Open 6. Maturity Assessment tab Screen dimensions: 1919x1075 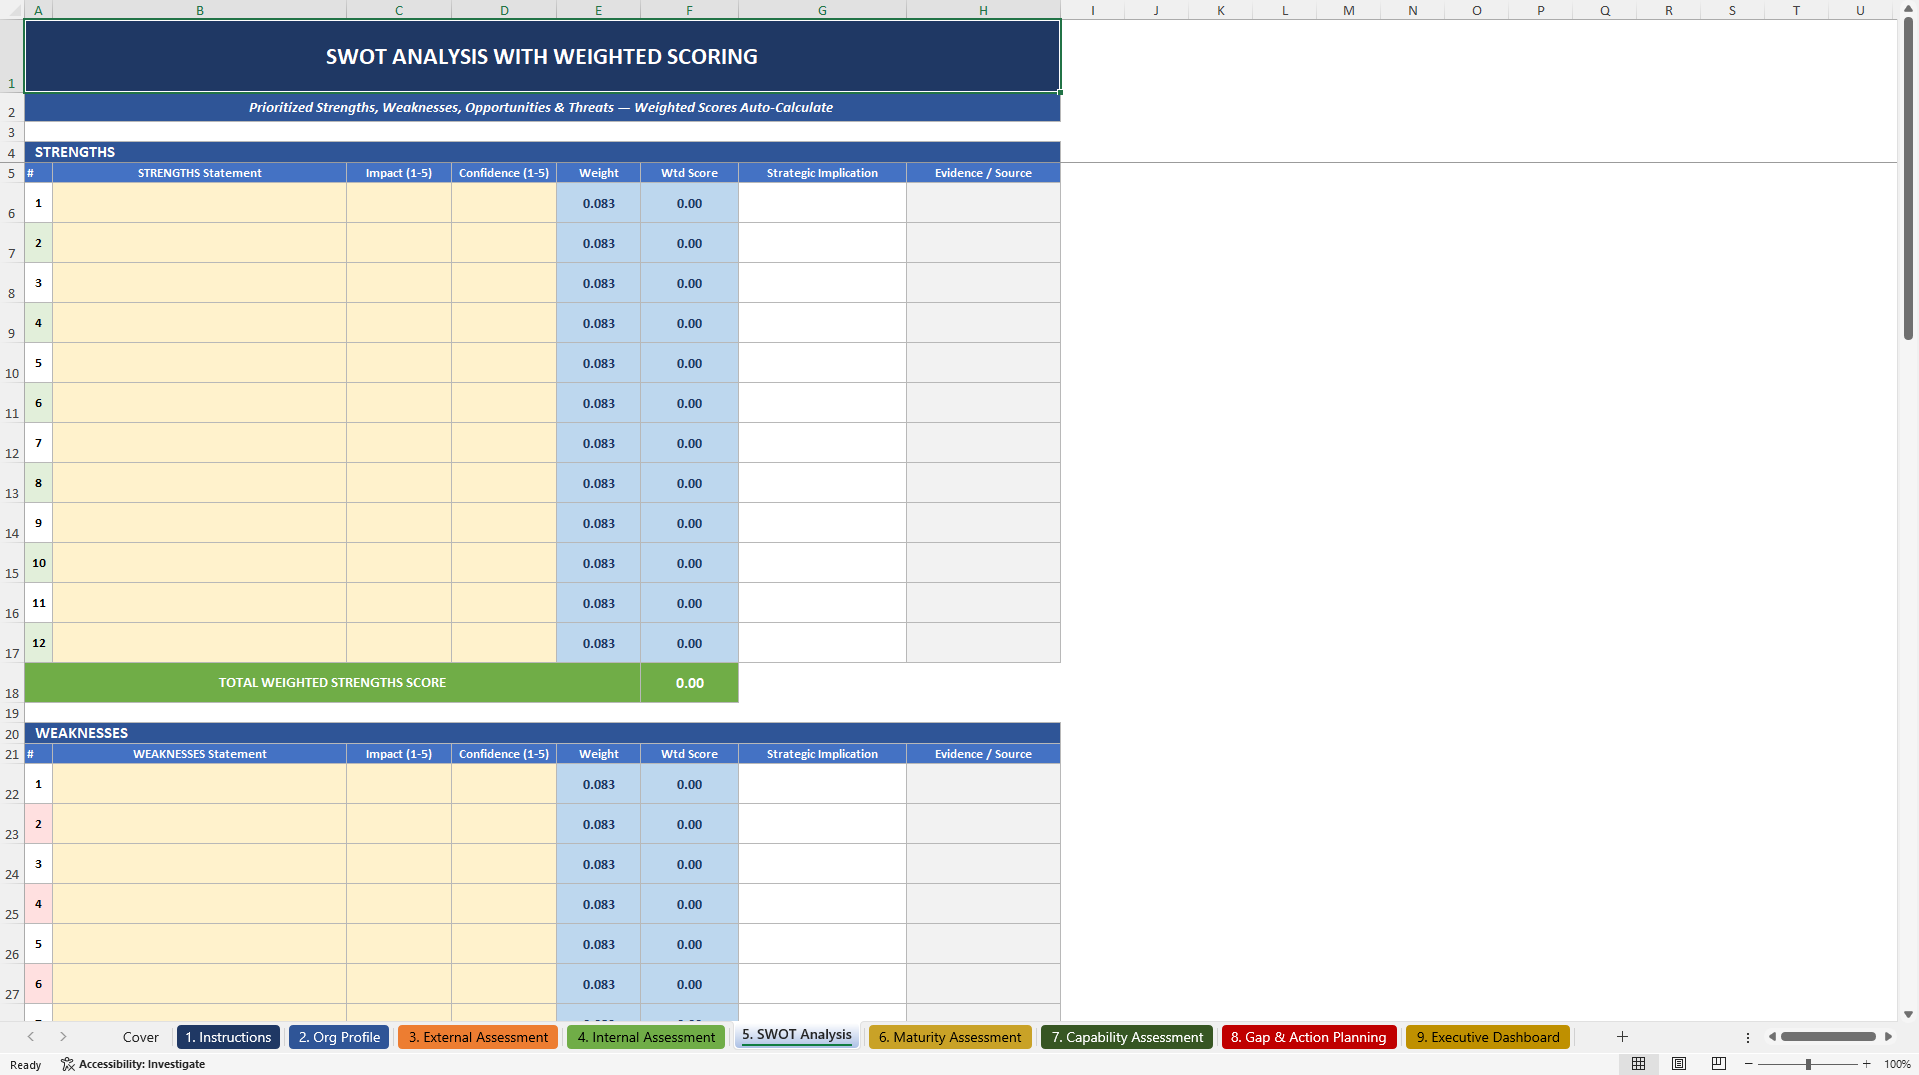click(x=950, y=1037)
